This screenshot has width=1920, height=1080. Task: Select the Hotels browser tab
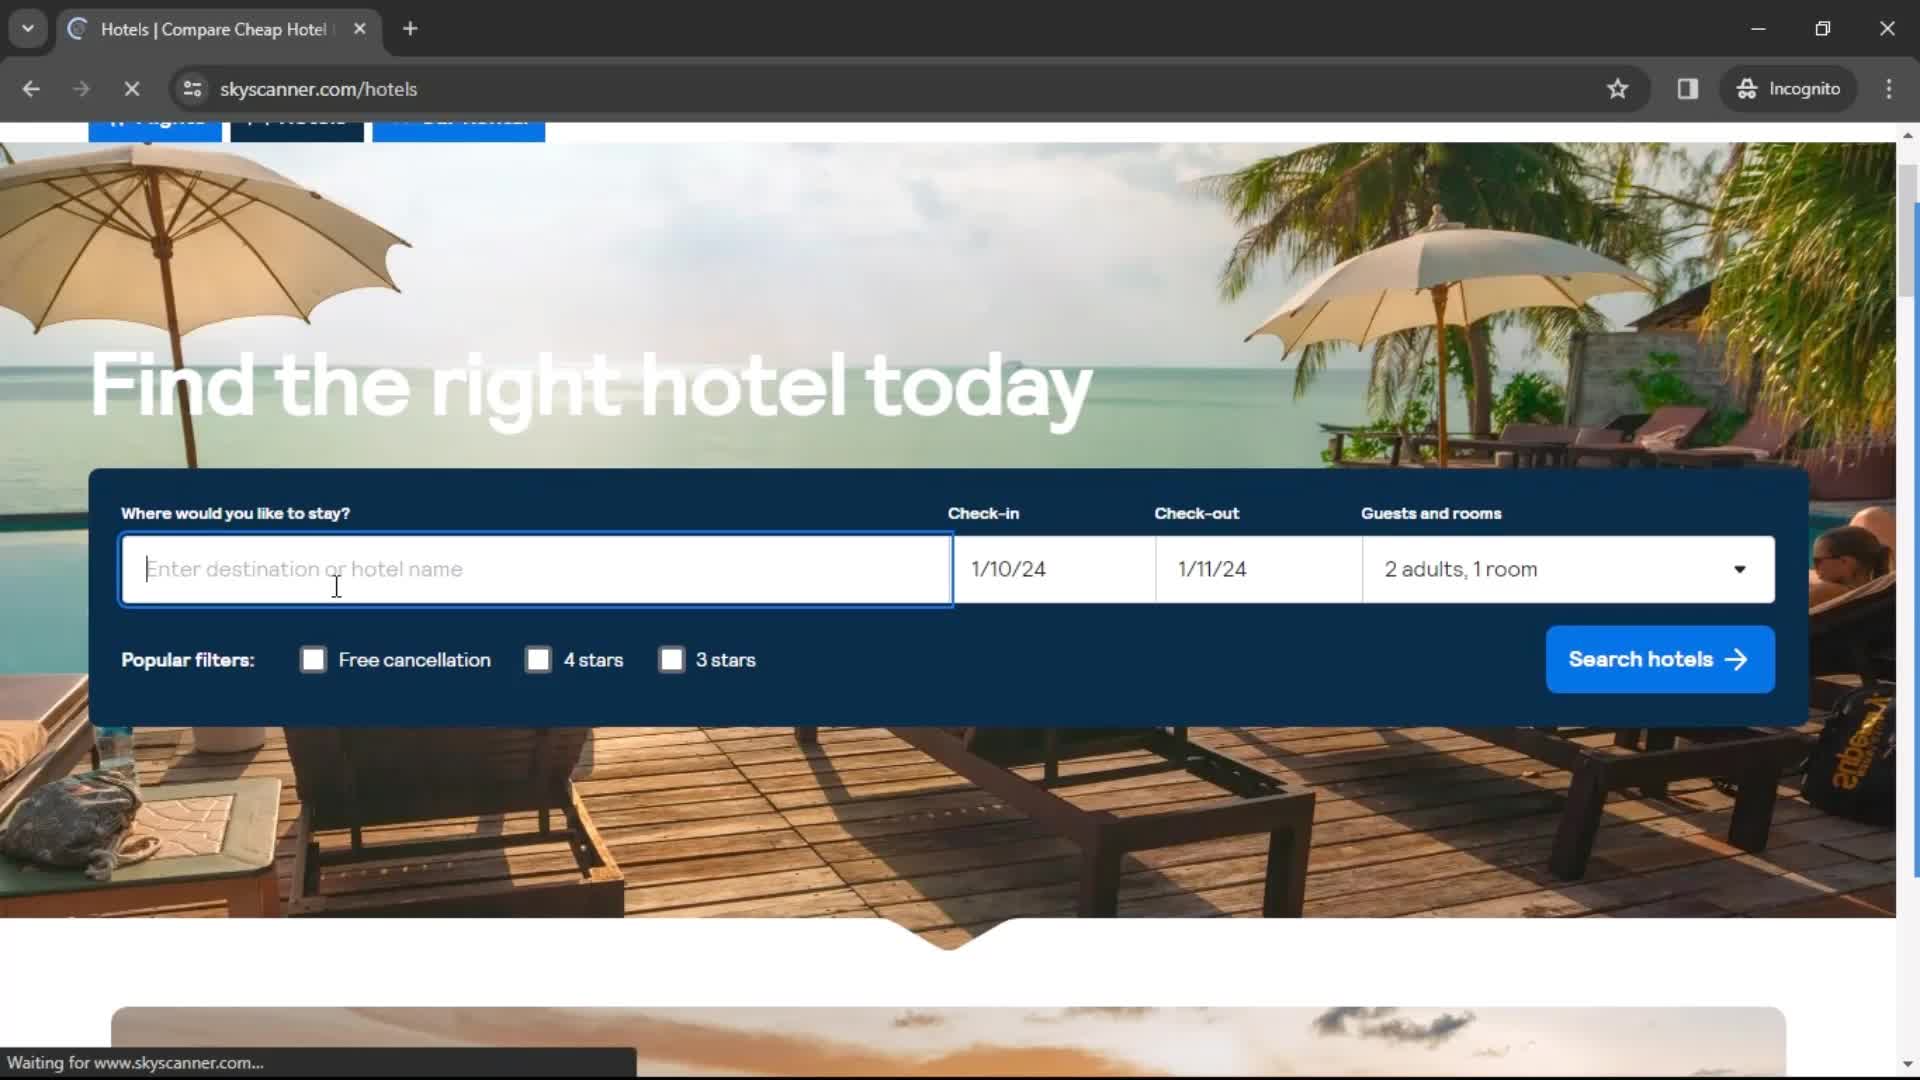pos(218,29)
